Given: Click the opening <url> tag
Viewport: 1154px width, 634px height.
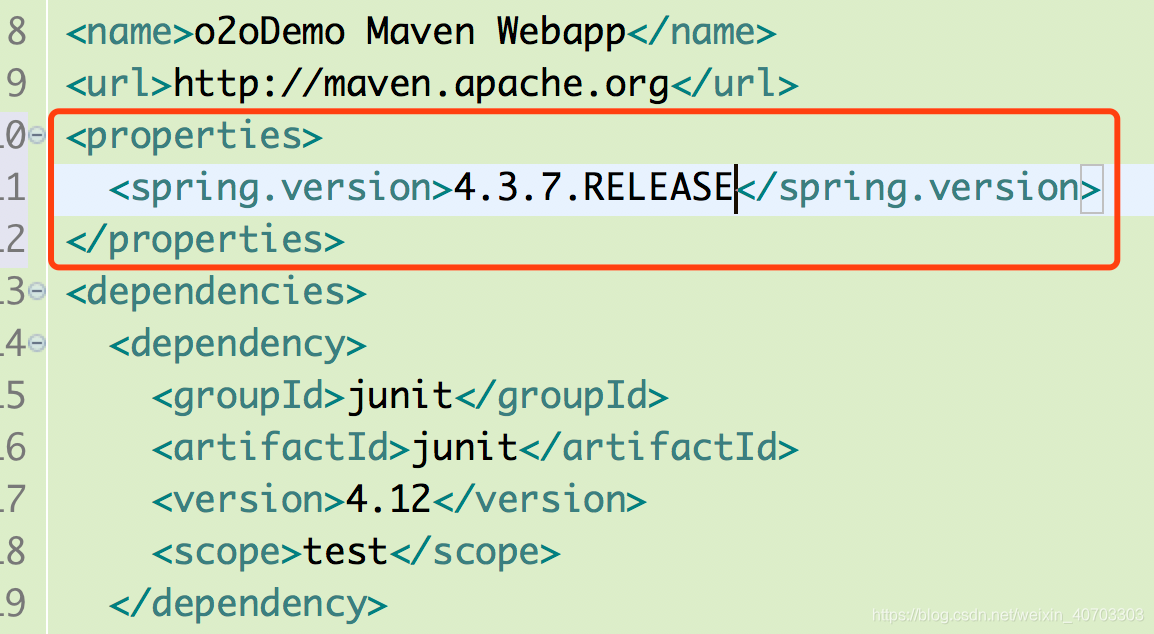Looking at the screenshot, I should [119, 84].
